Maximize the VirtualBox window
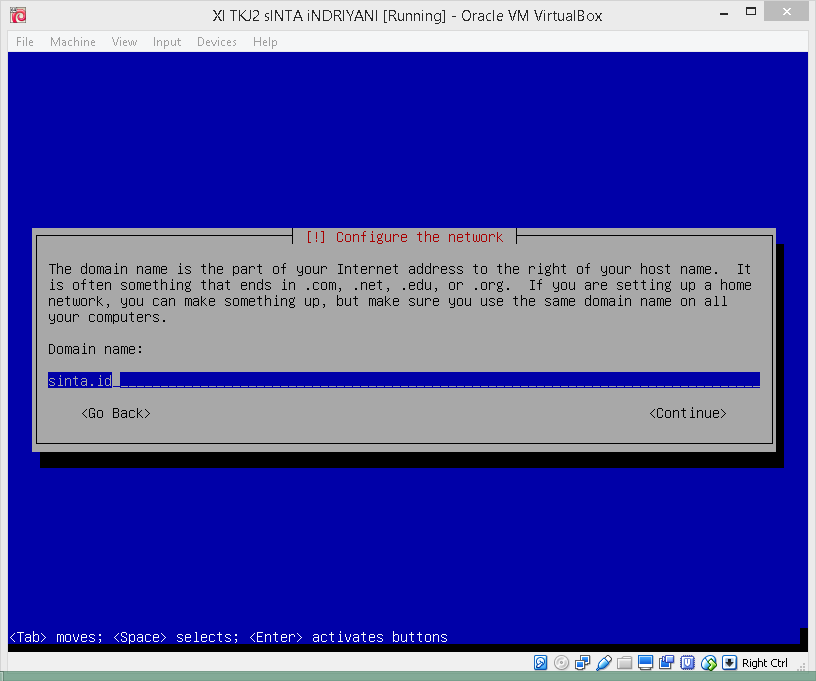 point(750,12)
